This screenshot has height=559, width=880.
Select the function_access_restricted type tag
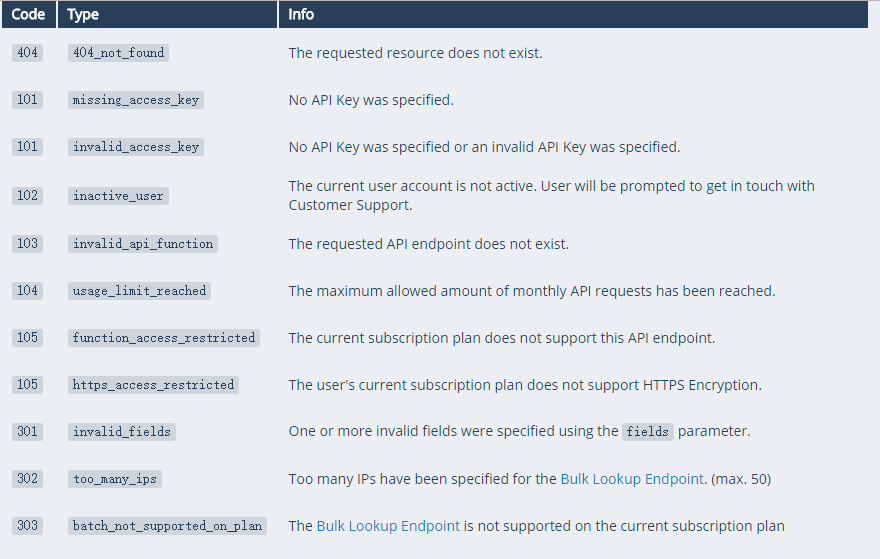click(164, 338)
